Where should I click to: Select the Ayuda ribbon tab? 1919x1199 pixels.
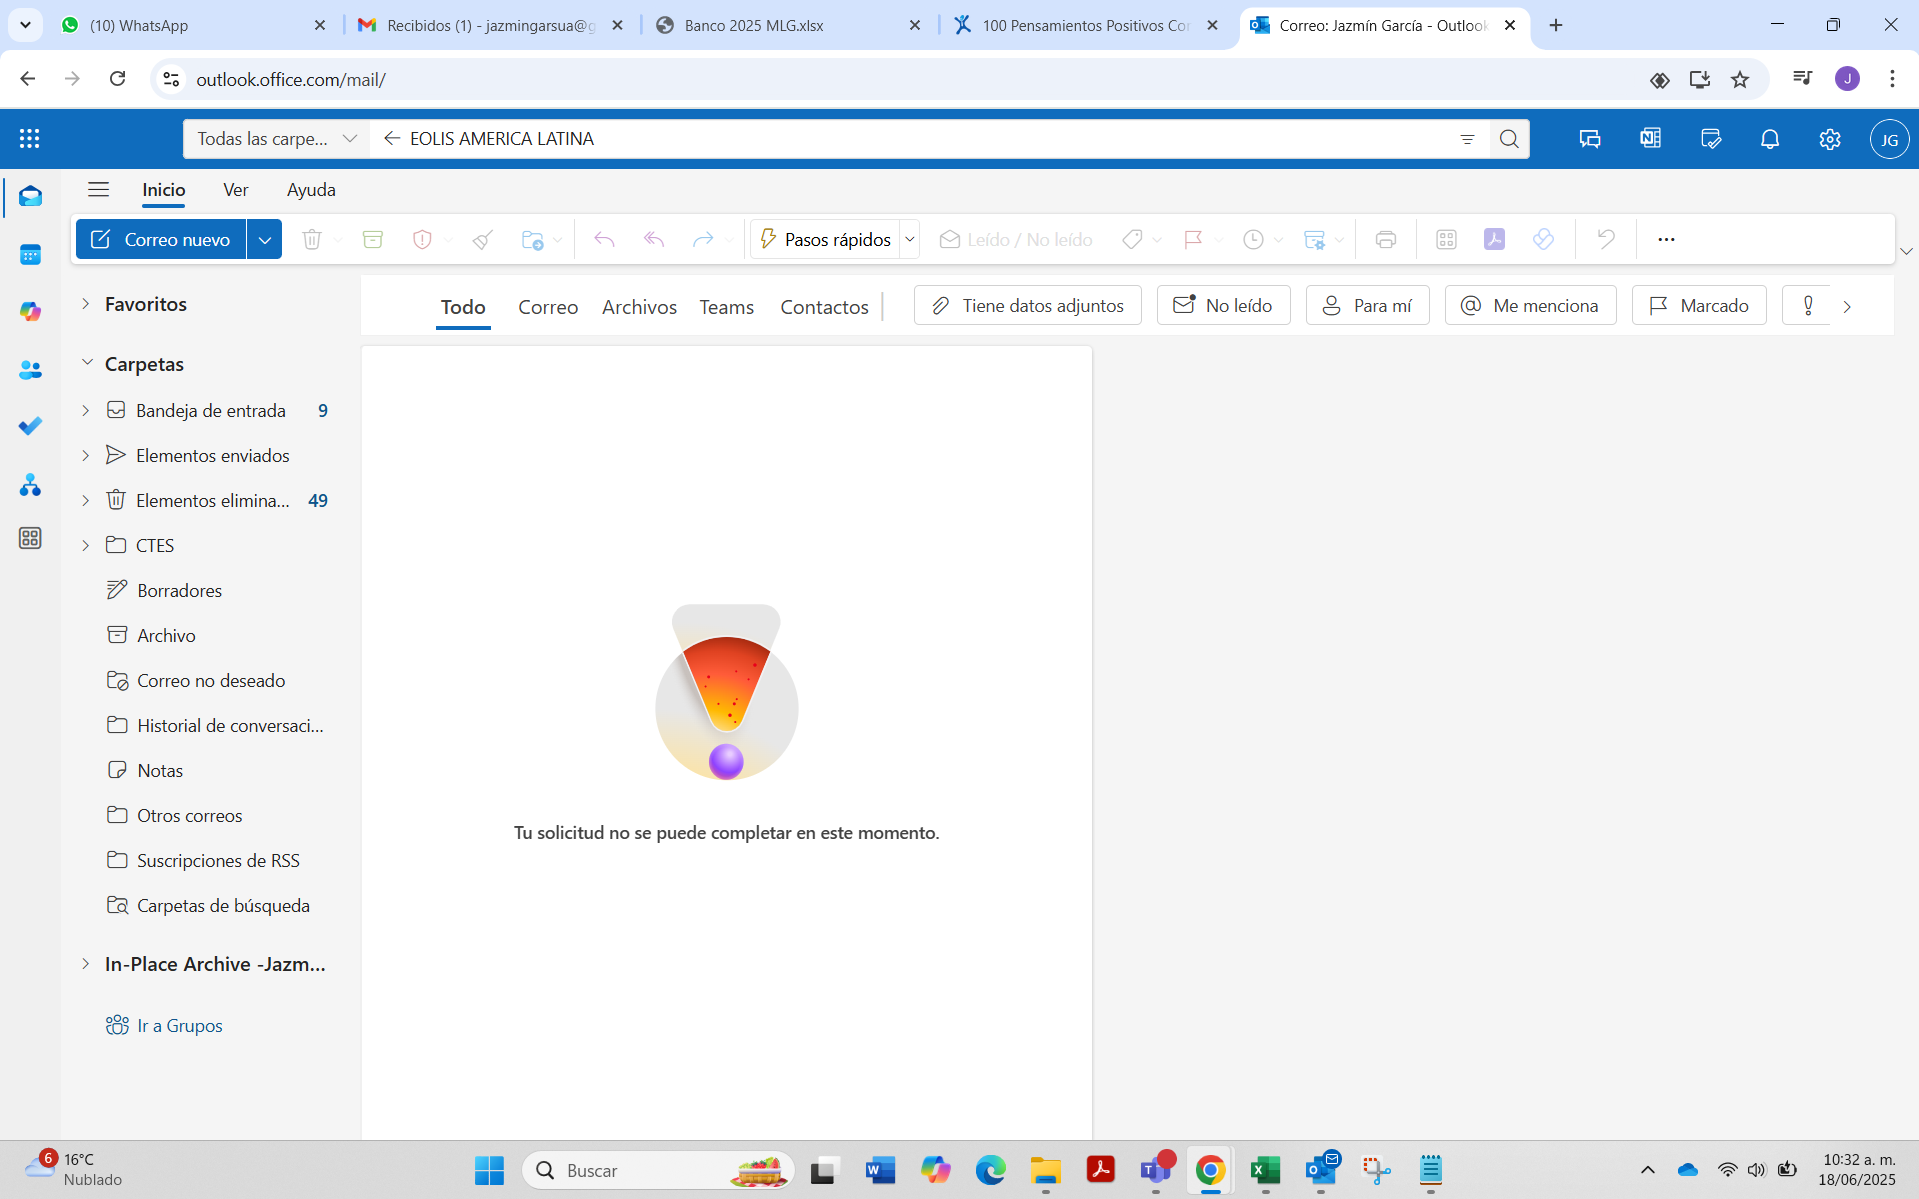(x=311, y=190)
